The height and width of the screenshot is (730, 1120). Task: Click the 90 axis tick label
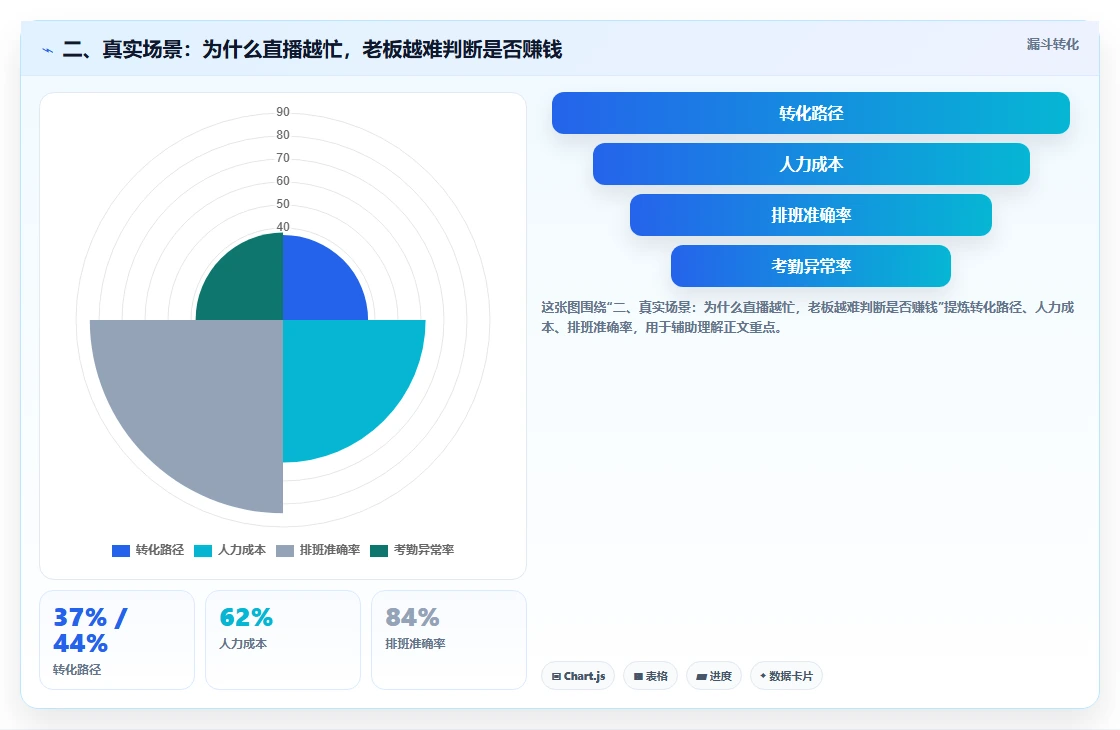pos(283,112)
